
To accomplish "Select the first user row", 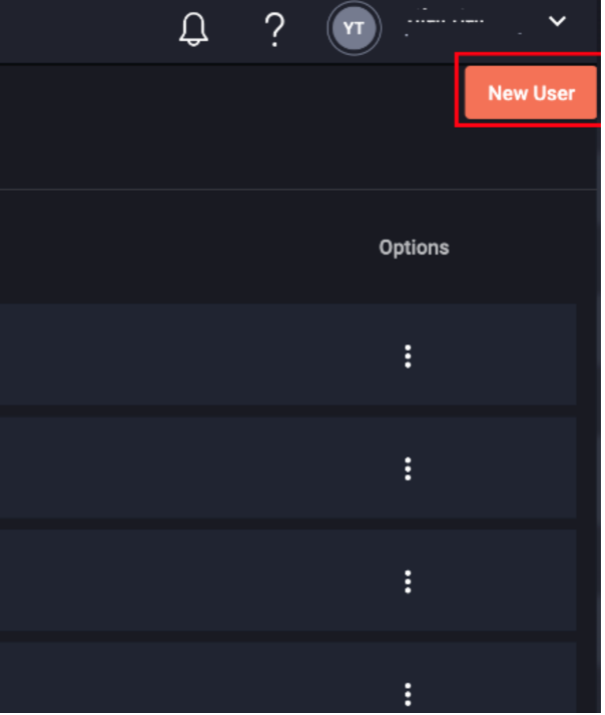I will (288, 355).
